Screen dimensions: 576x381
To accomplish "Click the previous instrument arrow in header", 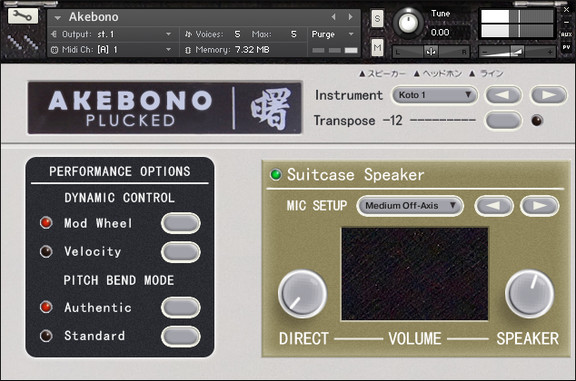I will [333, 17].
